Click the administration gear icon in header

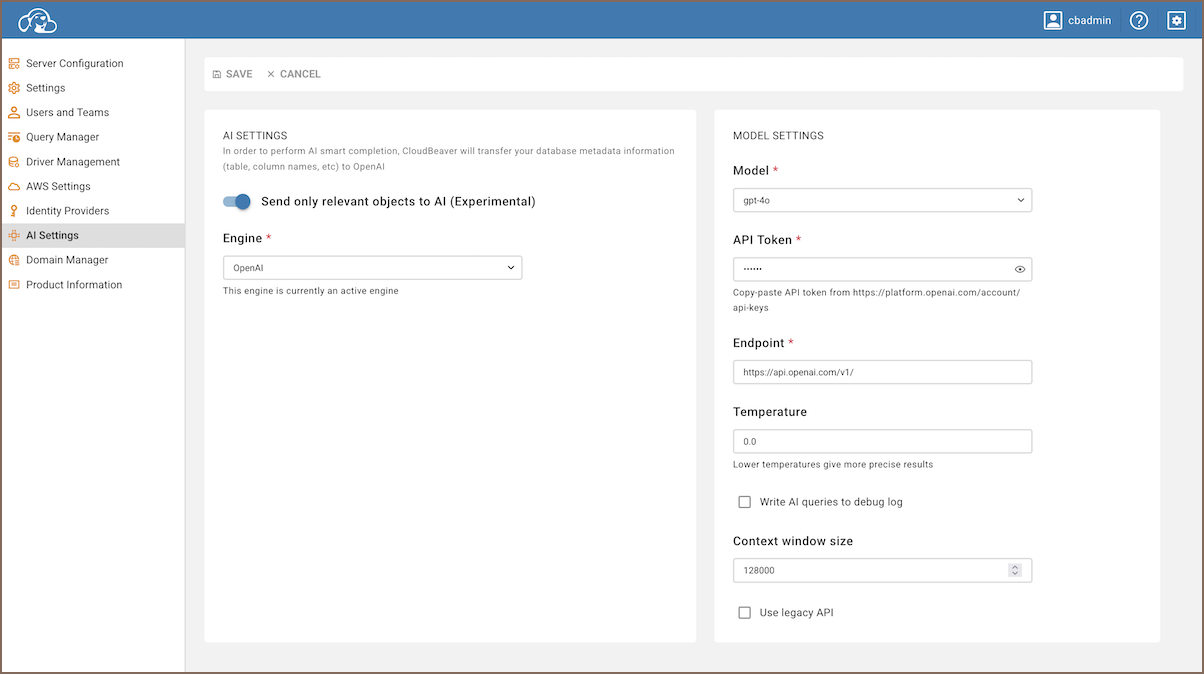[1176, 20]
